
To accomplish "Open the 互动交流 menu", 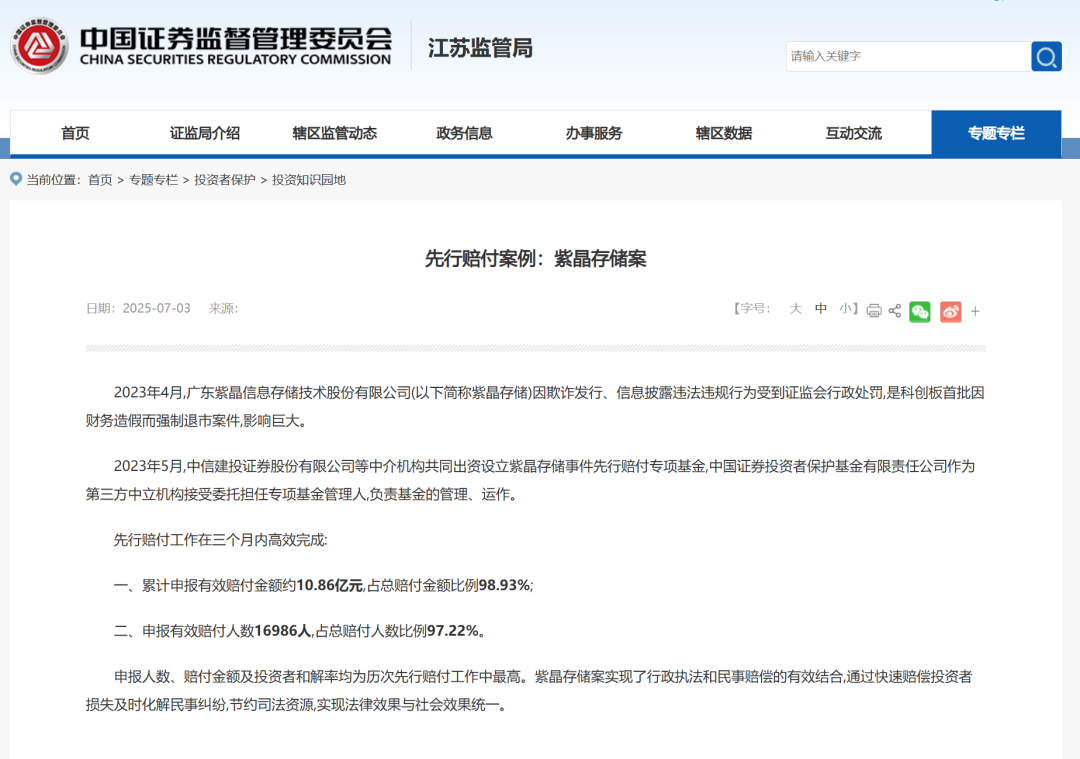I will pos(852,133).
